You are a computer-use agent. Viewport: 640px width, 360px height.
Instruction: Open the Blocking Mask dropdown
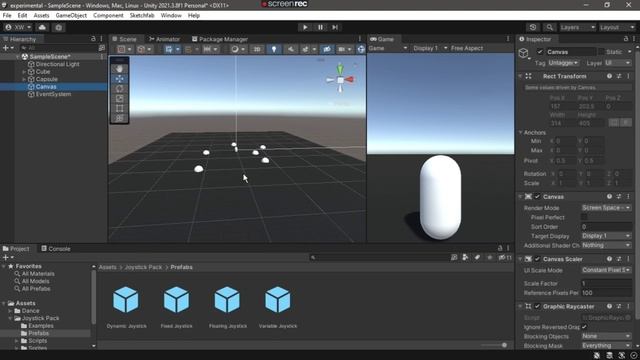pos(606,346)
